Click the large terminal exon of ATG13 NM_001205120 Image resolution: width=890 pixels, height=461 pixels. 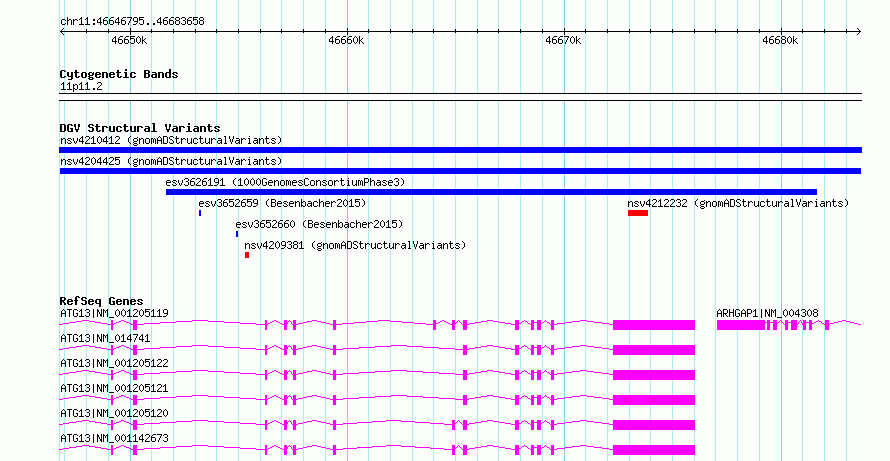pos(654,425)
